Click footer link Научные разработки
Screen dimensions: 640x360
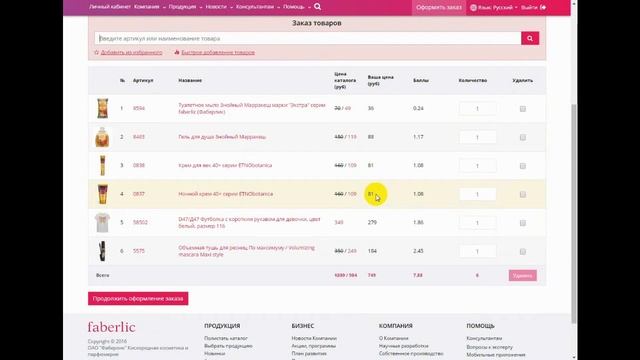tap(404, 346)
